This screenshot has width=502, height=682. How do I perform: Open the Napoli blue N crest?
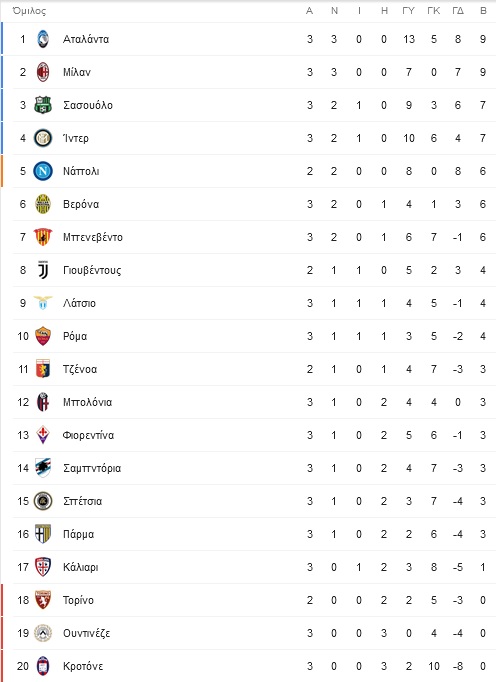[43, 171]
